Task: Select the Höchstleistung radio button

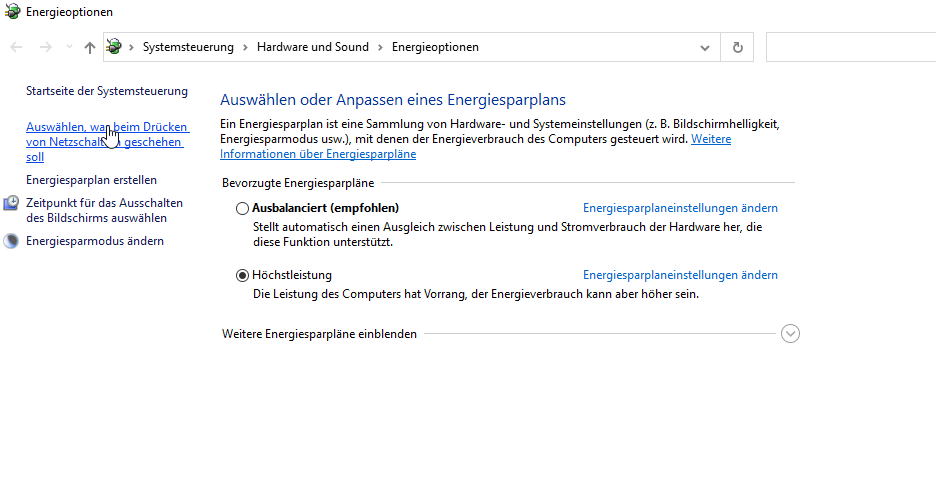Action: (242, 275)
